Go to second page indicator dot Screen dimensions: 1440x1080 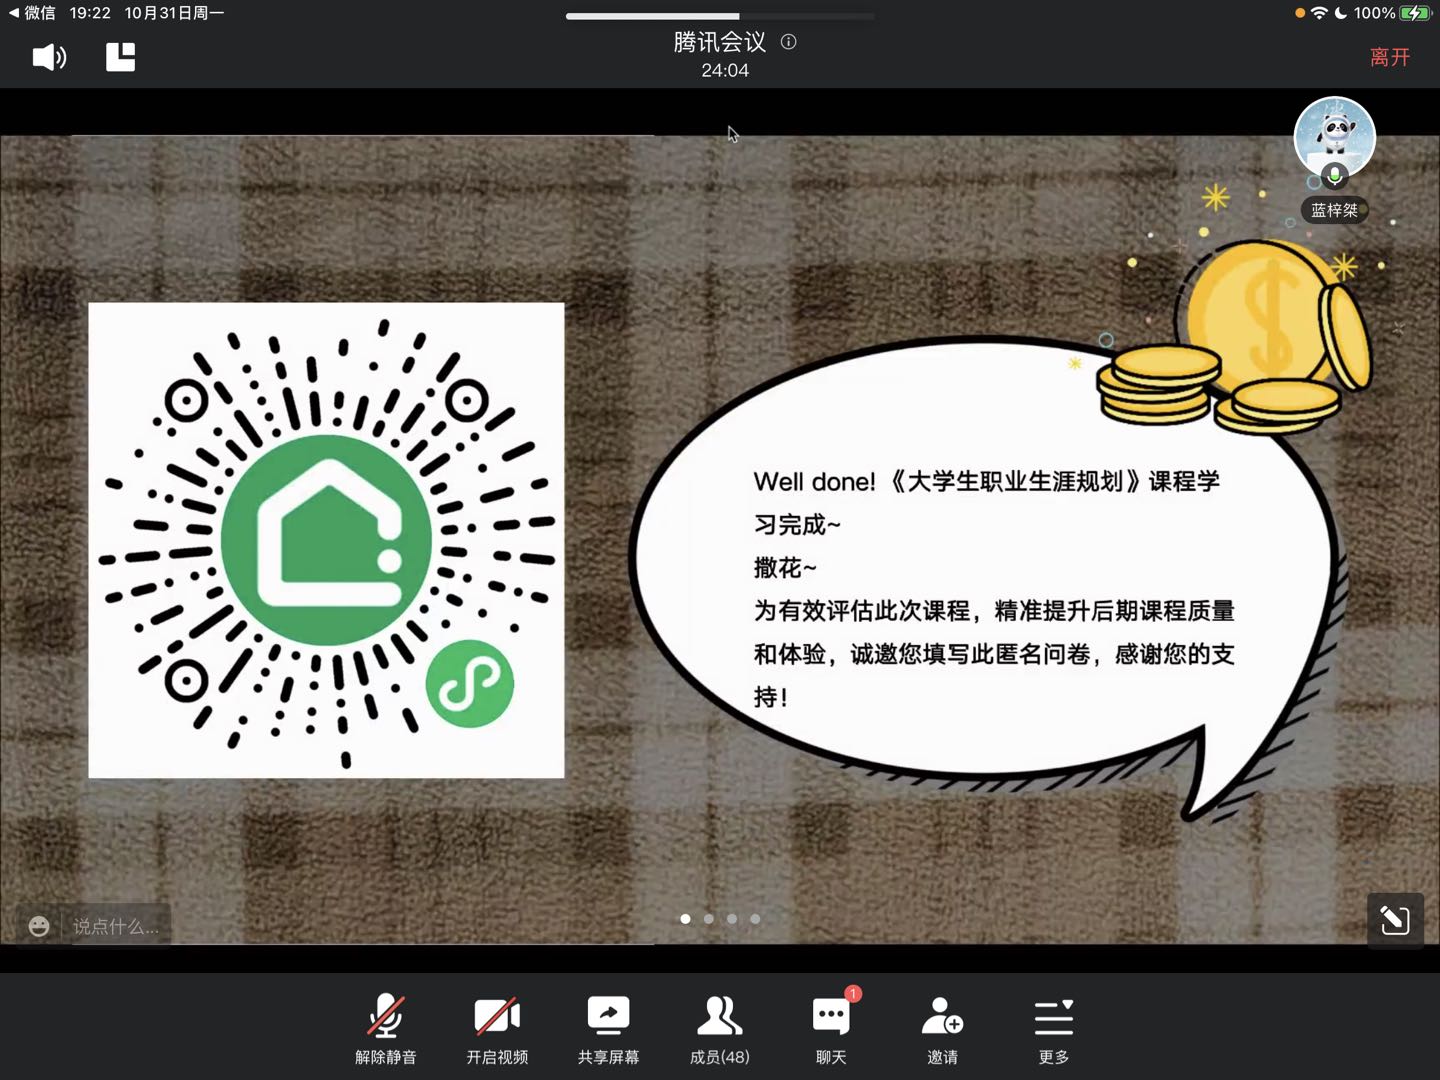click(x=709, y=918)
